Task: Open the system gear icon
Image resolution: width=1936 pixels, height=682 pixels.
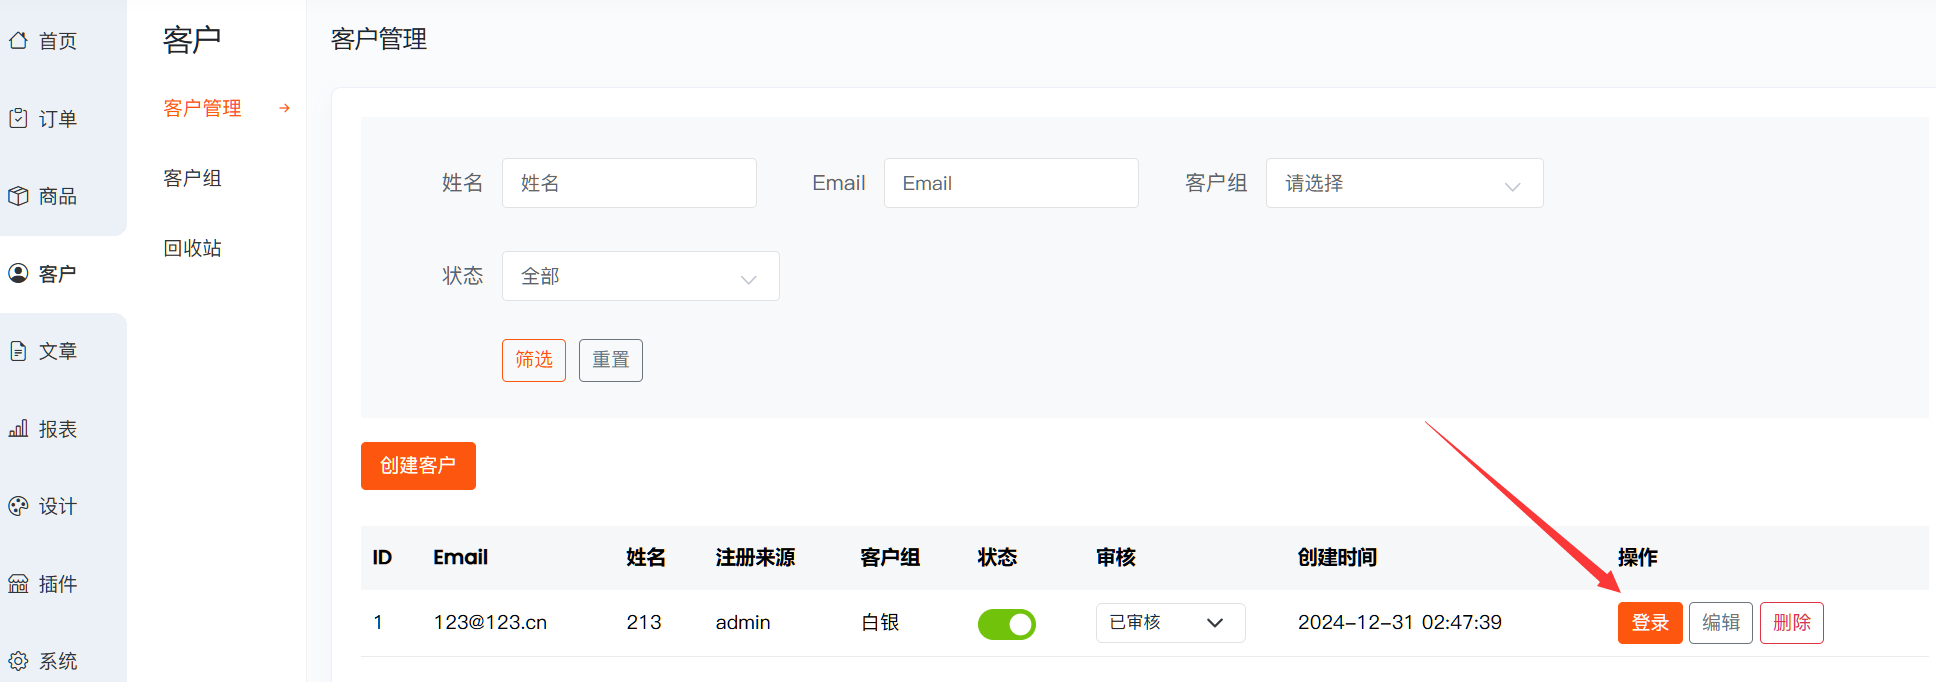Action: 18,661
